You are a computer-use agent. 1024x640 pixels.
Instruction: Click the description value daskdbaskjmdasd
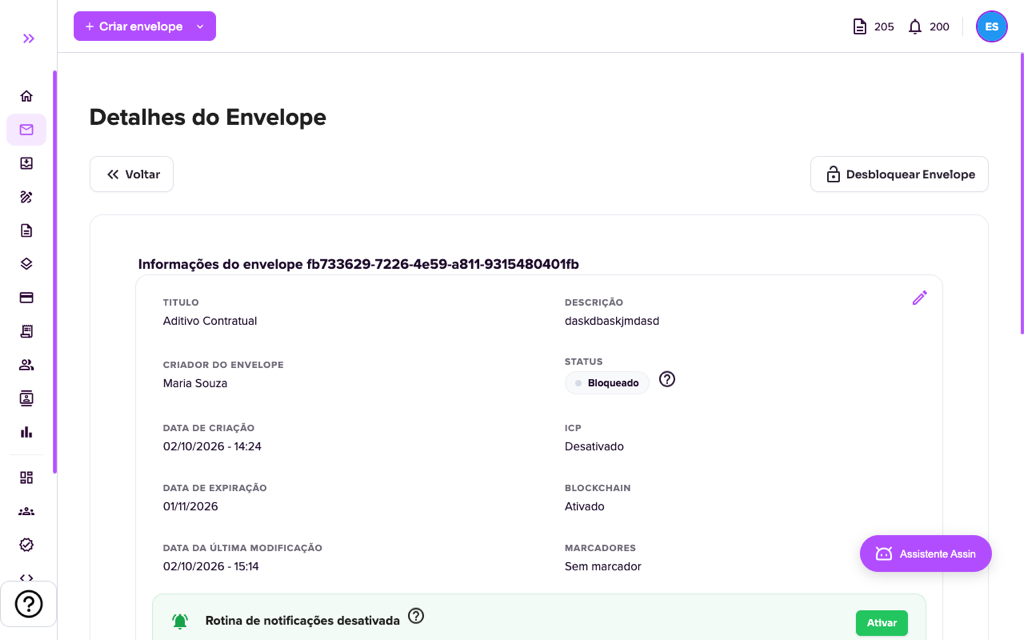coord(612,321)
